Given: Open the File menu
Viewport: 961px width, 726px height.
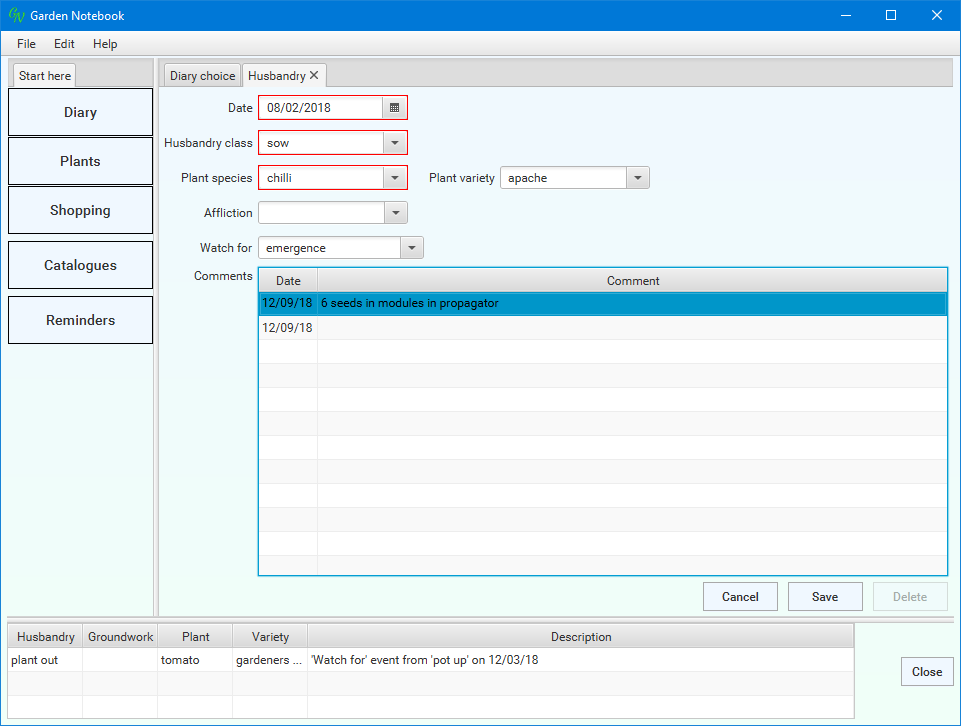Looking at the screenshot, I should pyautogui.click(x=26, y=44).
